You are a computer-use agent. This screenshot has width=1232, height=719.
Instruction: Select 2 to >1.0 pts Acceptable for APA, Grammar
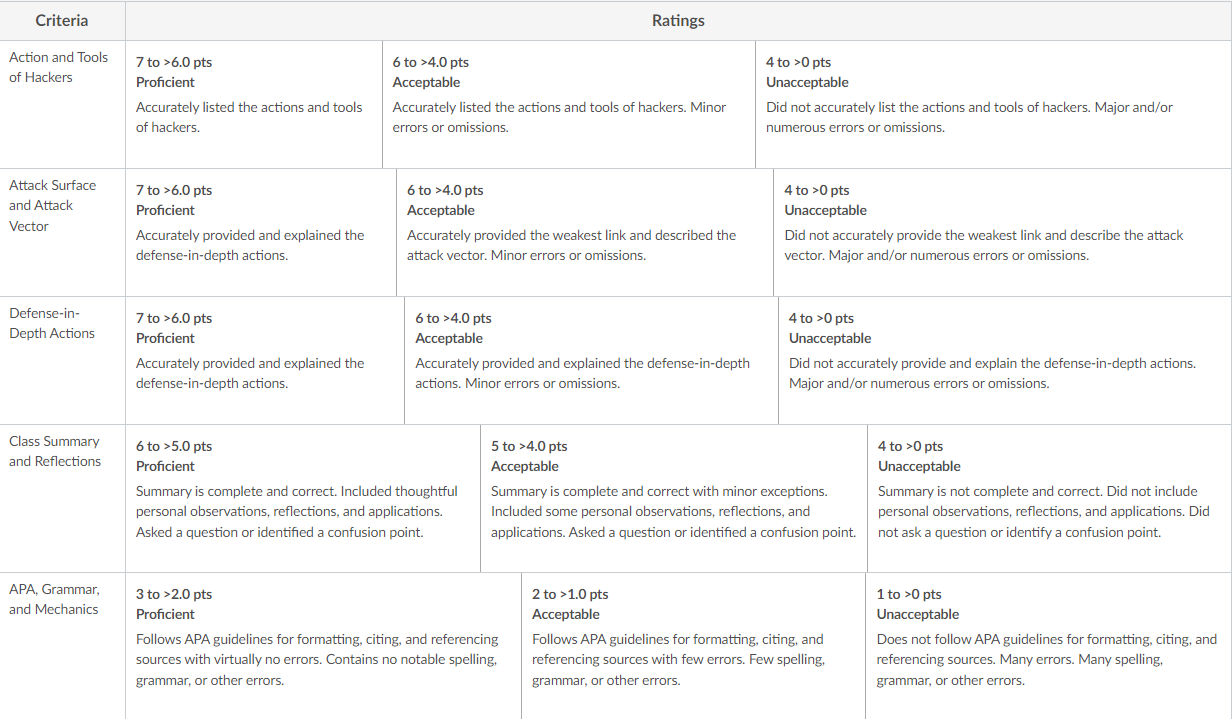pyautogui.click(x=693, y=645)
